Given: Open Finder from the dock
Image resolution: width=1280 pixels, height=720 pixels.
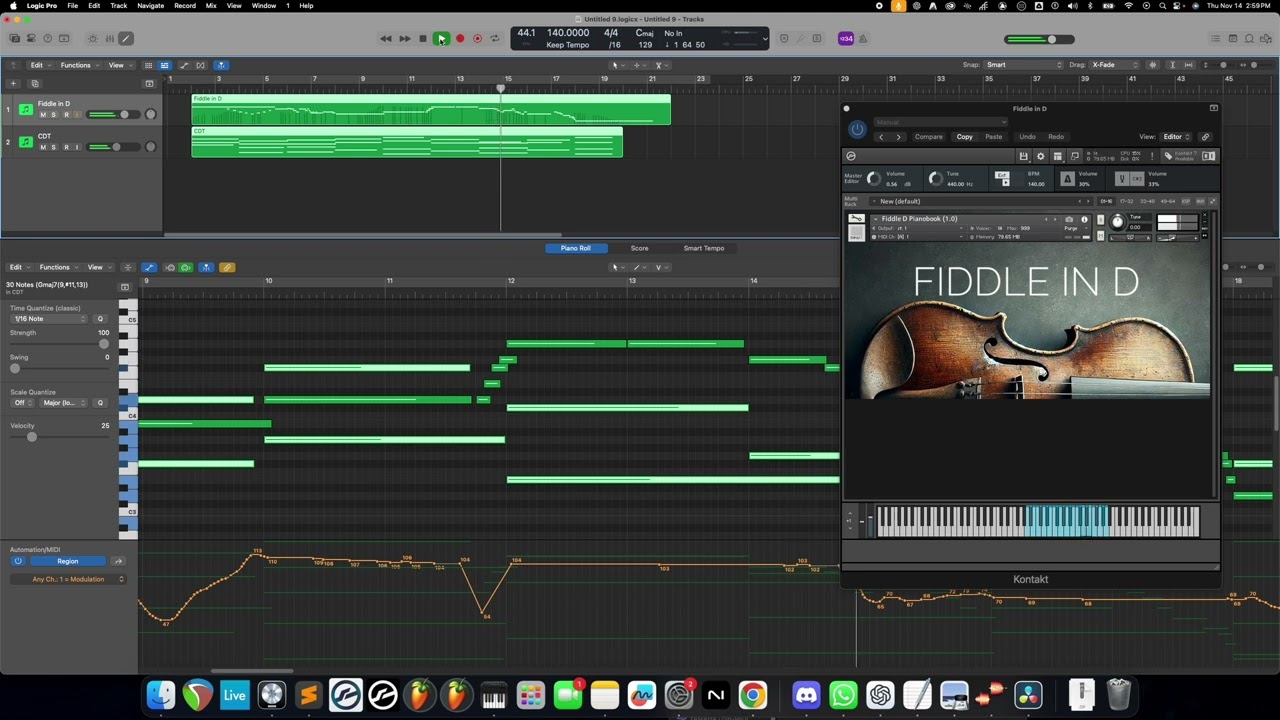Looking at the screenshot, I should 161,694.
